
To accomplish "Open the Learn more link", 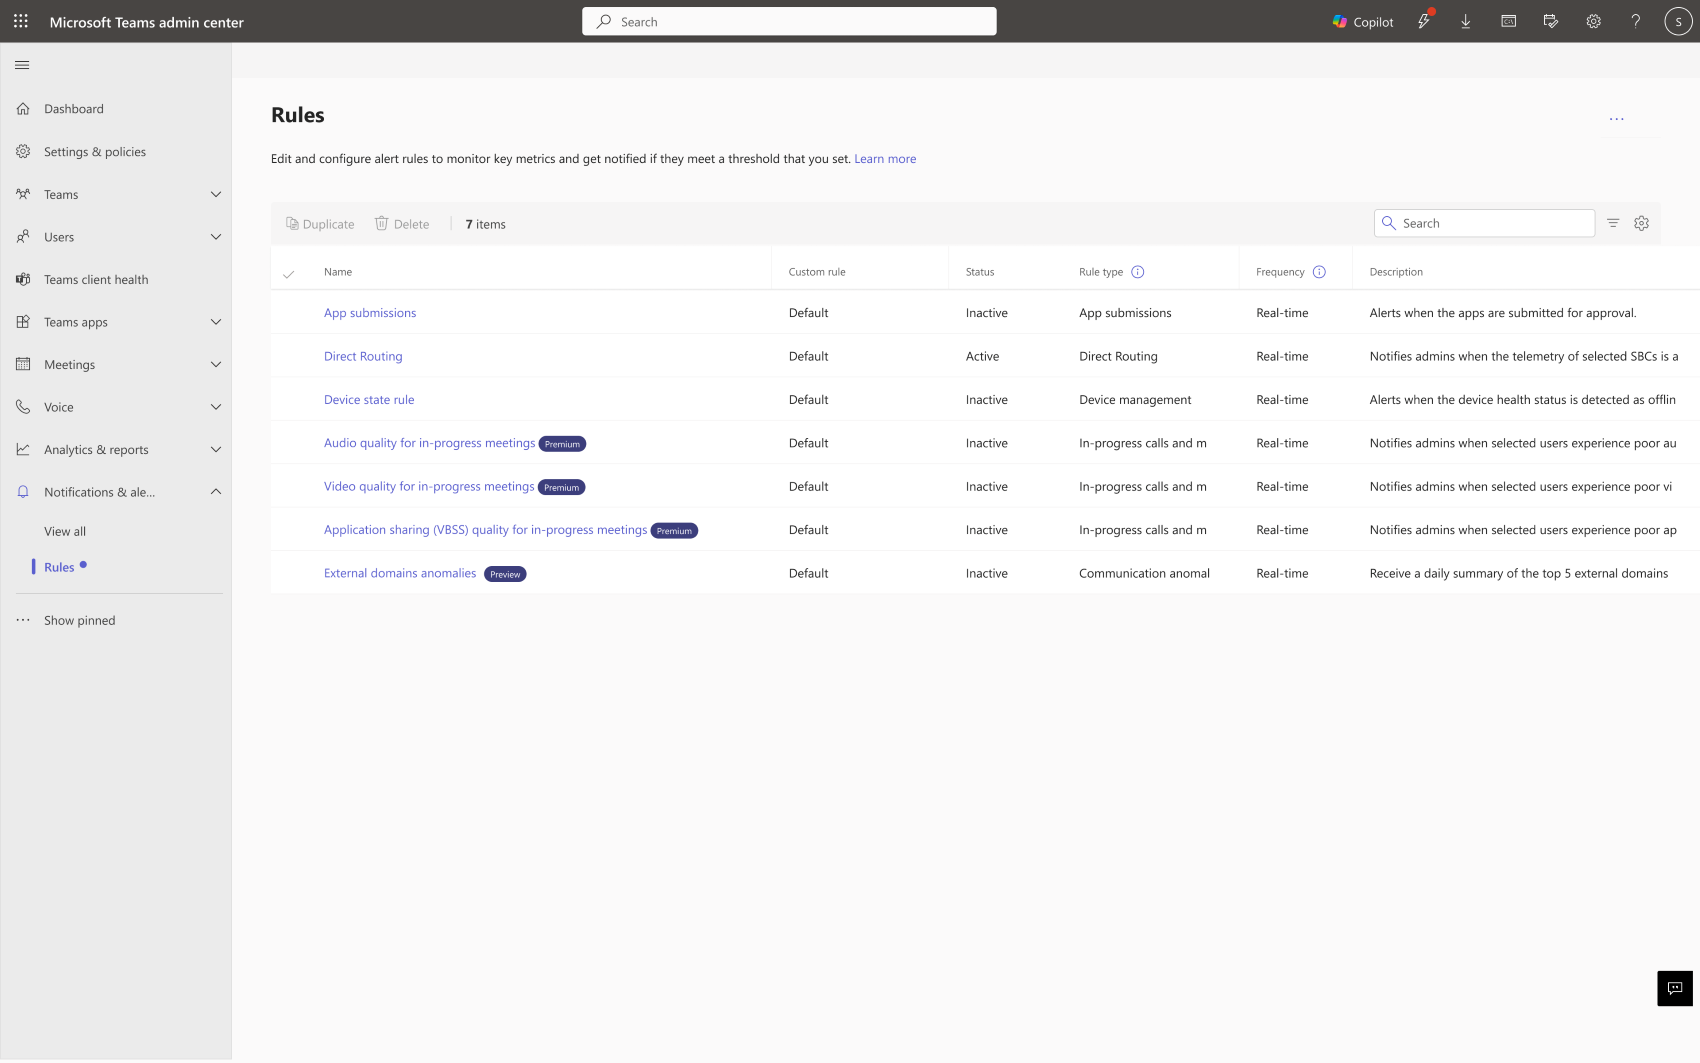I will (885, 159).
